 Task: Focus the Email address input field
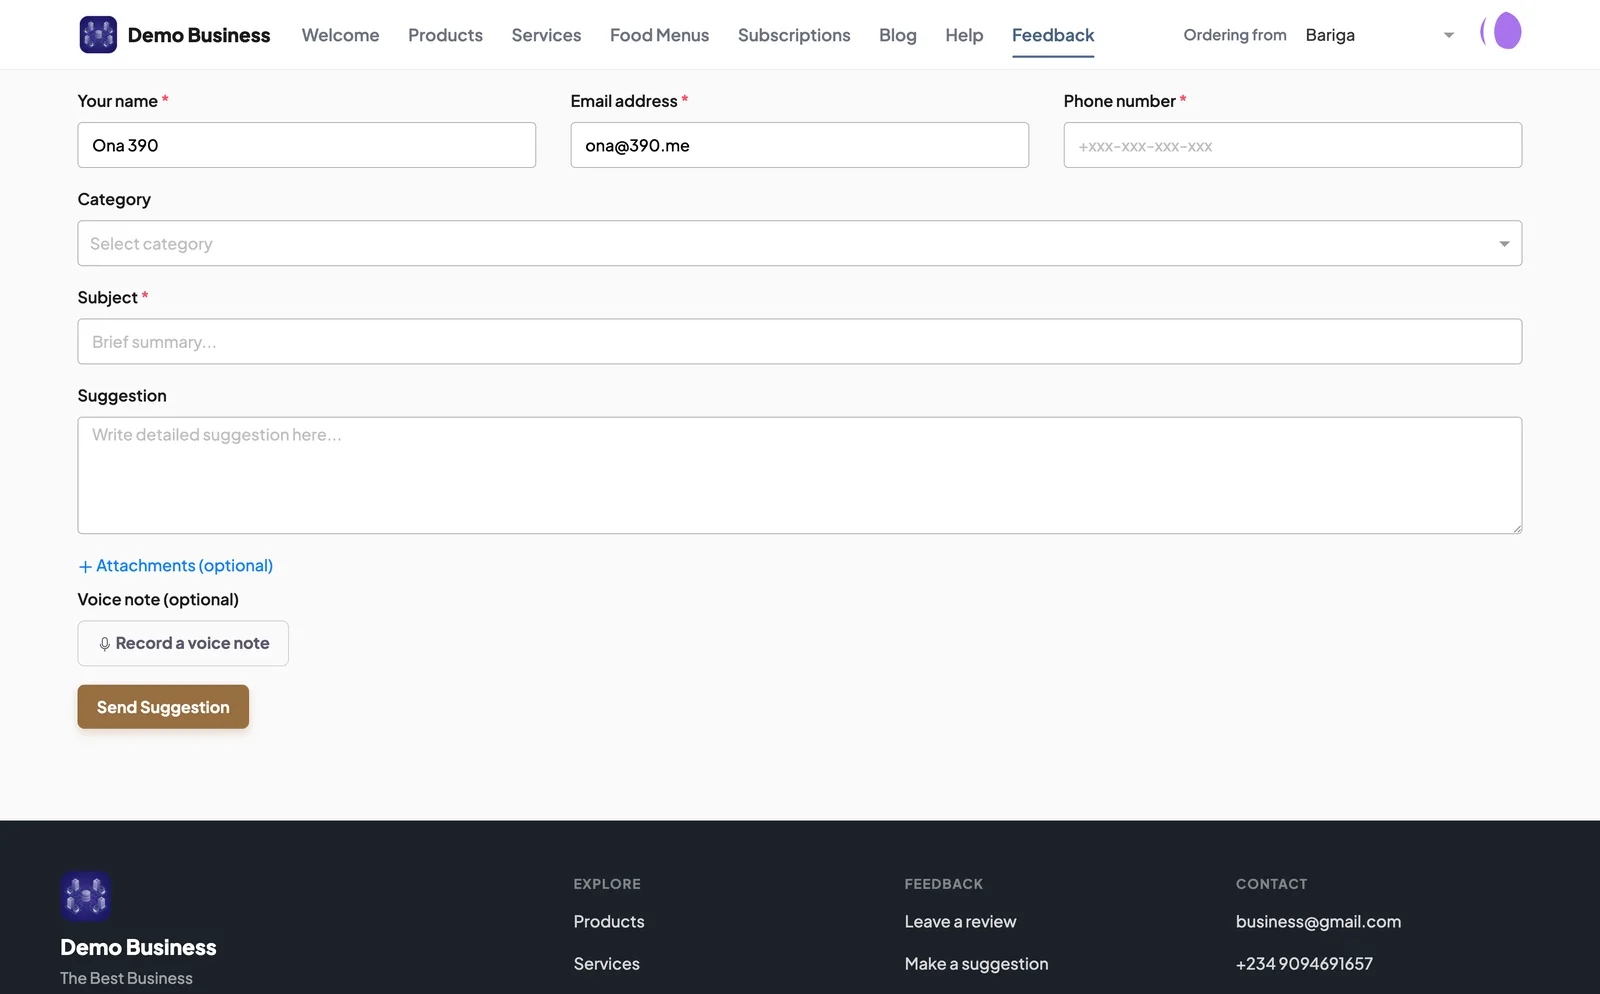click(x=799, y=145)
